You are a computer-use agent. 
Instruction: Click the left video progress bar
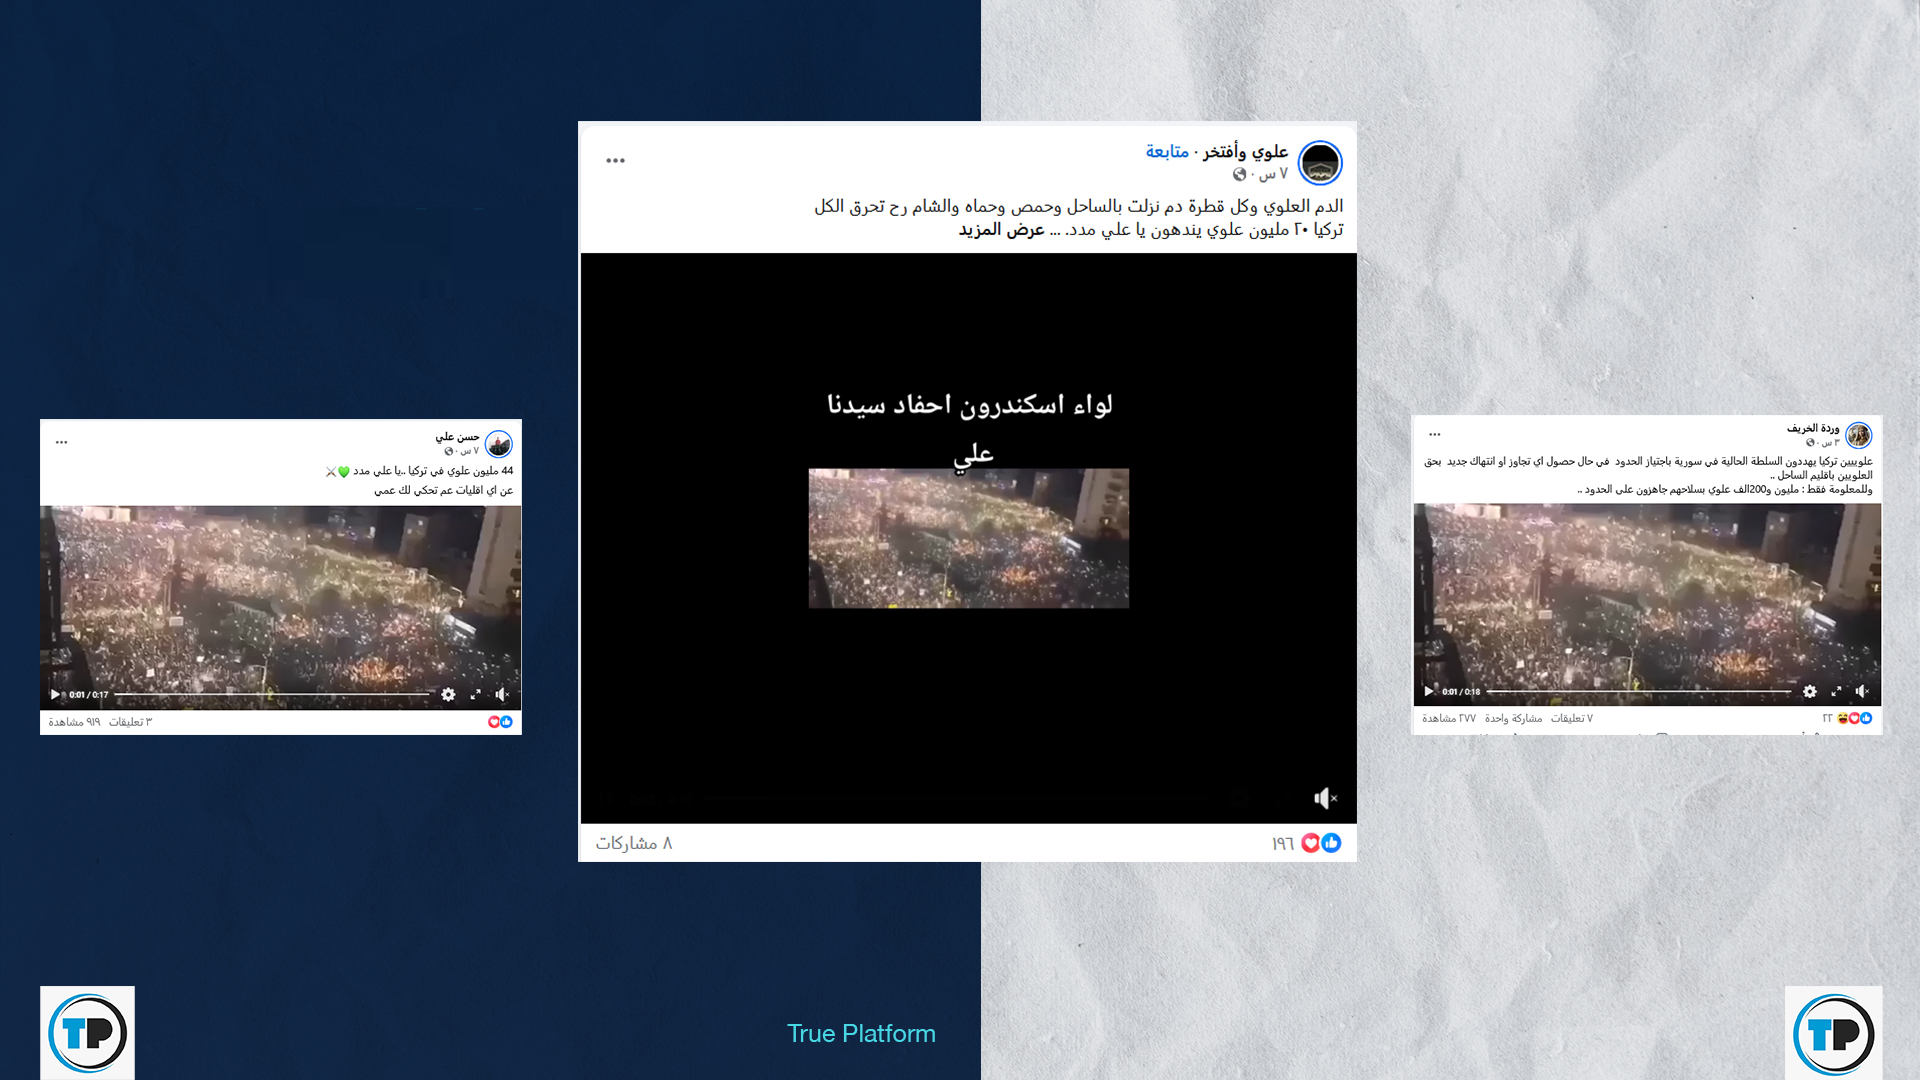pos(270,694)
